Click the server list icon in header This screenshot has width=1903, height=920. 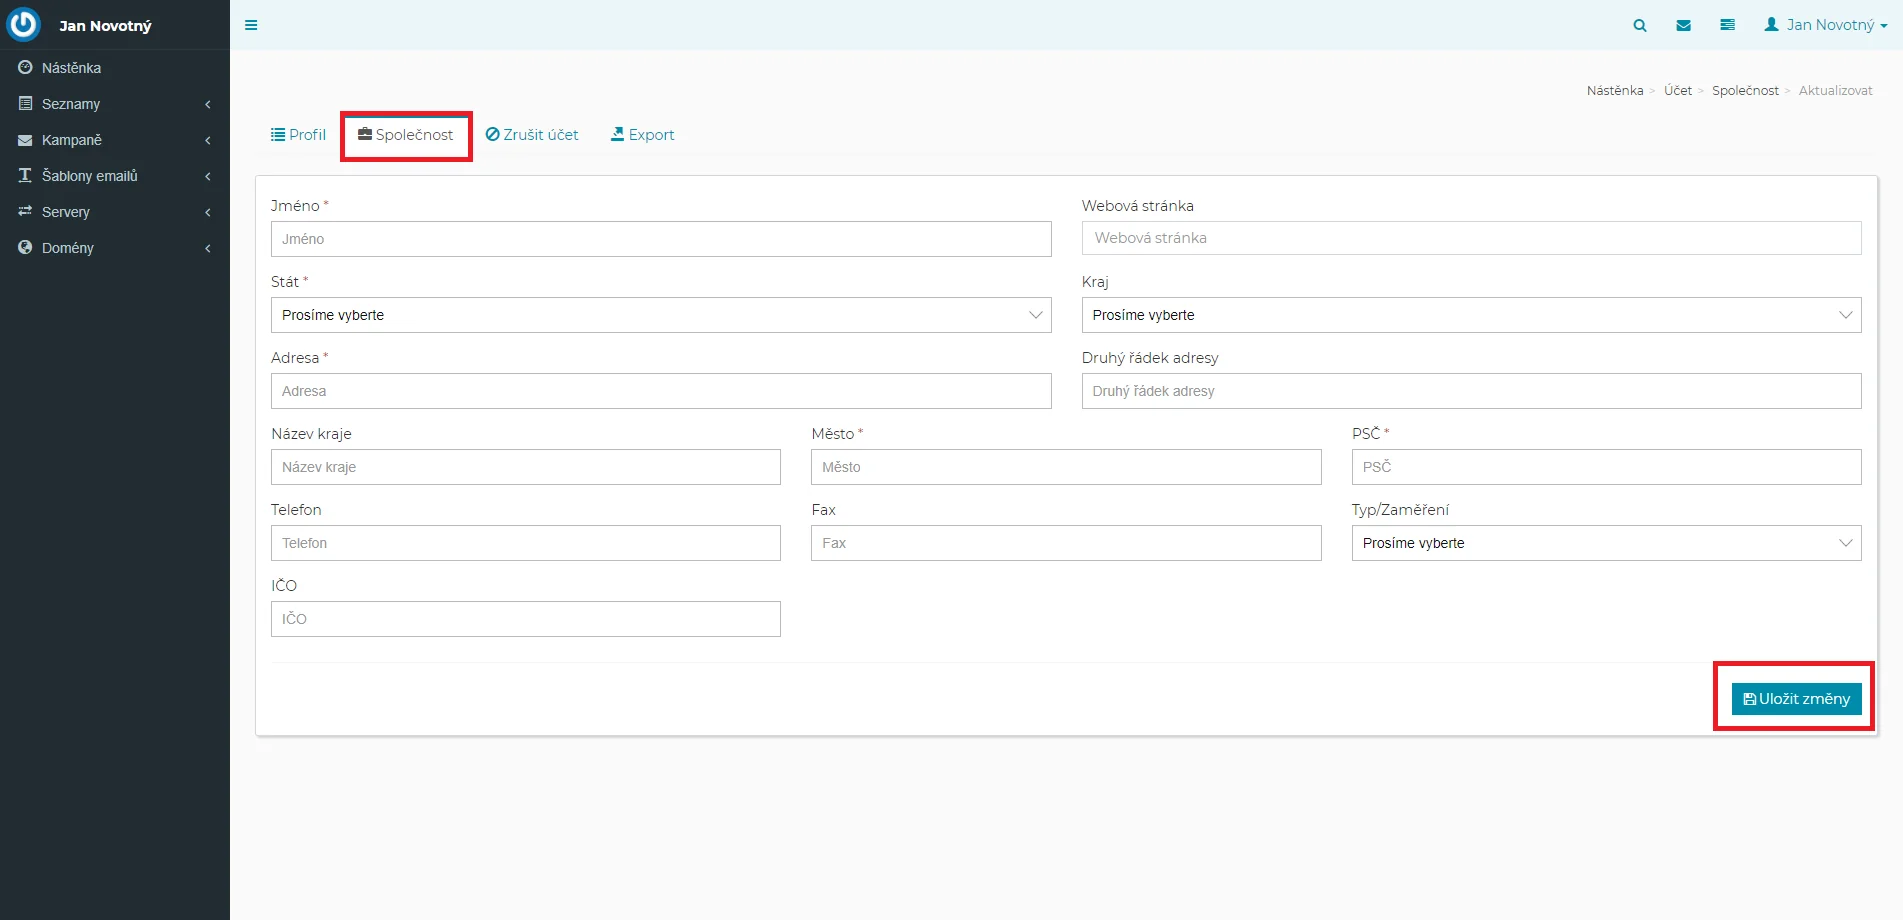coord(1727,25)
